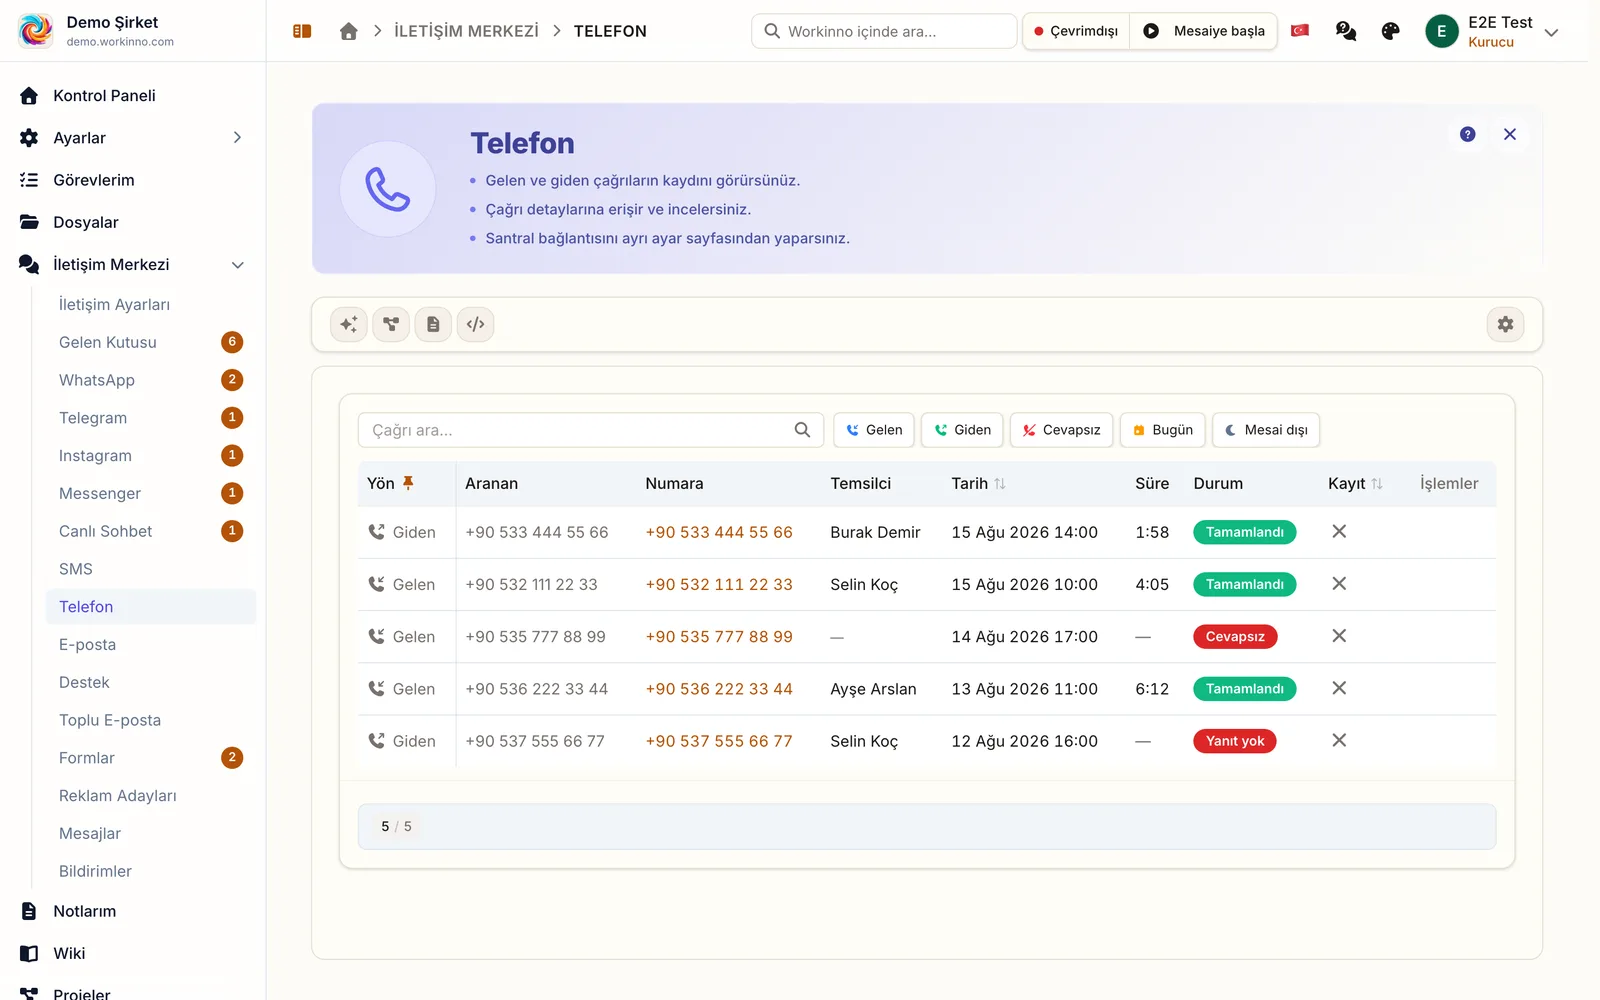The height and width of the screenshot is (1000, 1600).
Task: Go to the home breadcrumb icon
Action: [348, 31]
